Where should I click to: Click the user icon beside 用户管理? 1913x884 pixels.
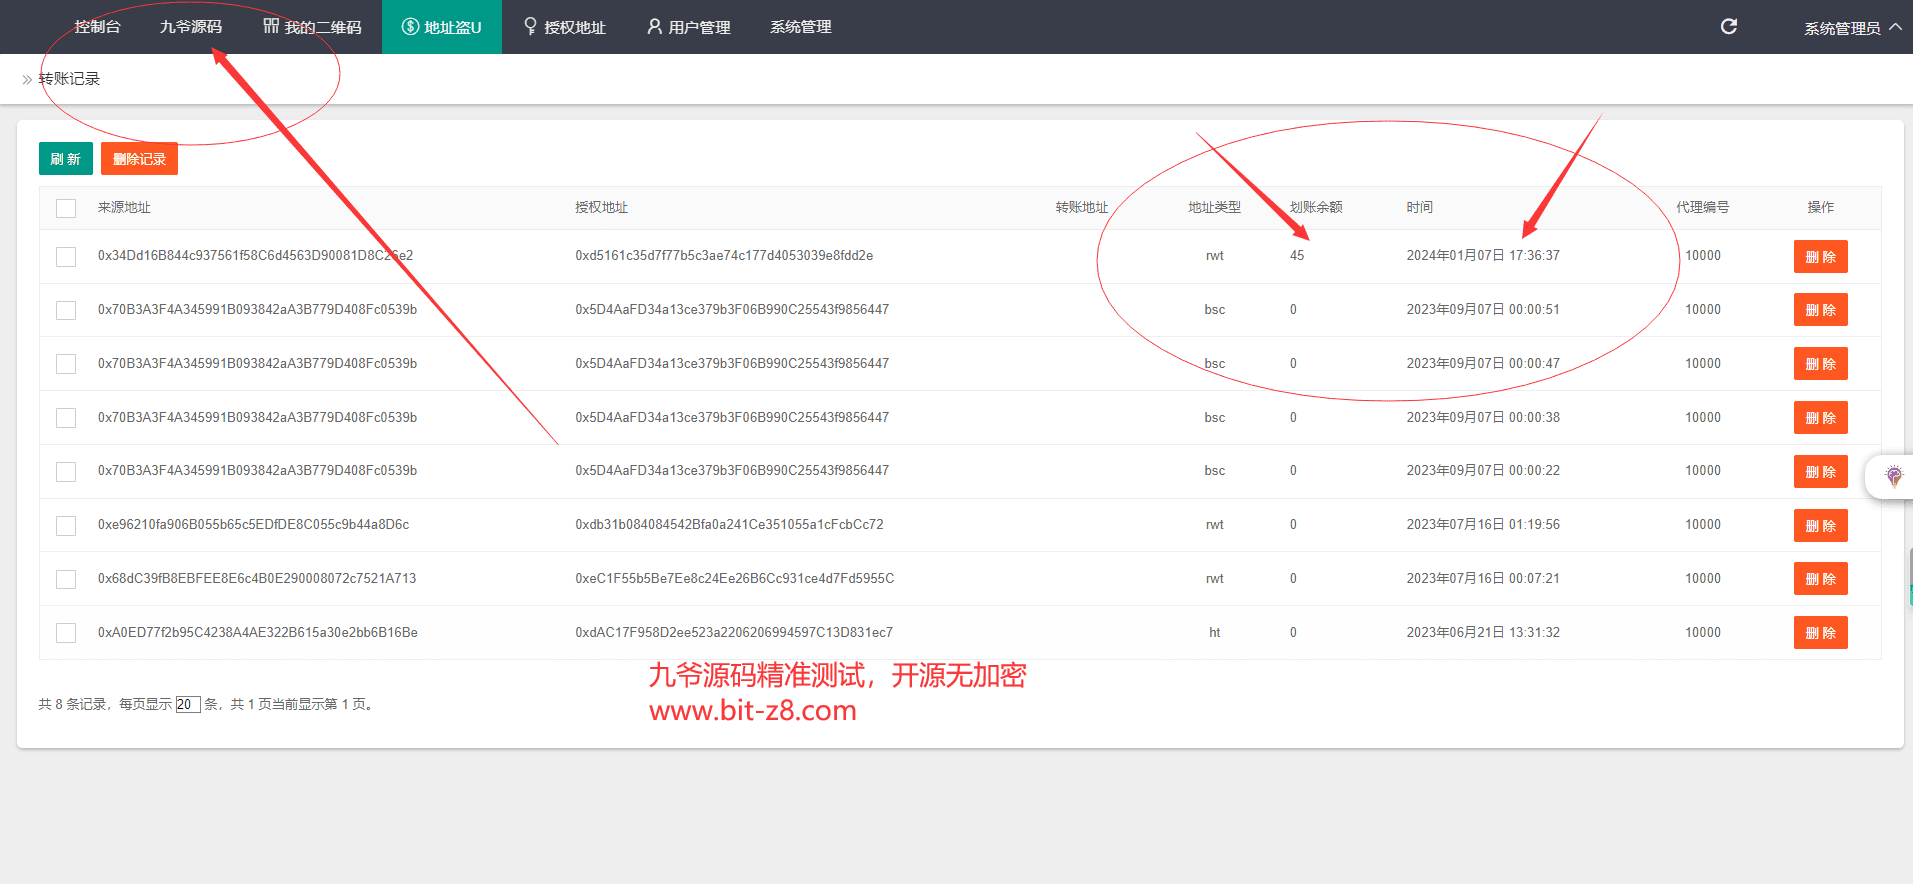click(654, 27)
